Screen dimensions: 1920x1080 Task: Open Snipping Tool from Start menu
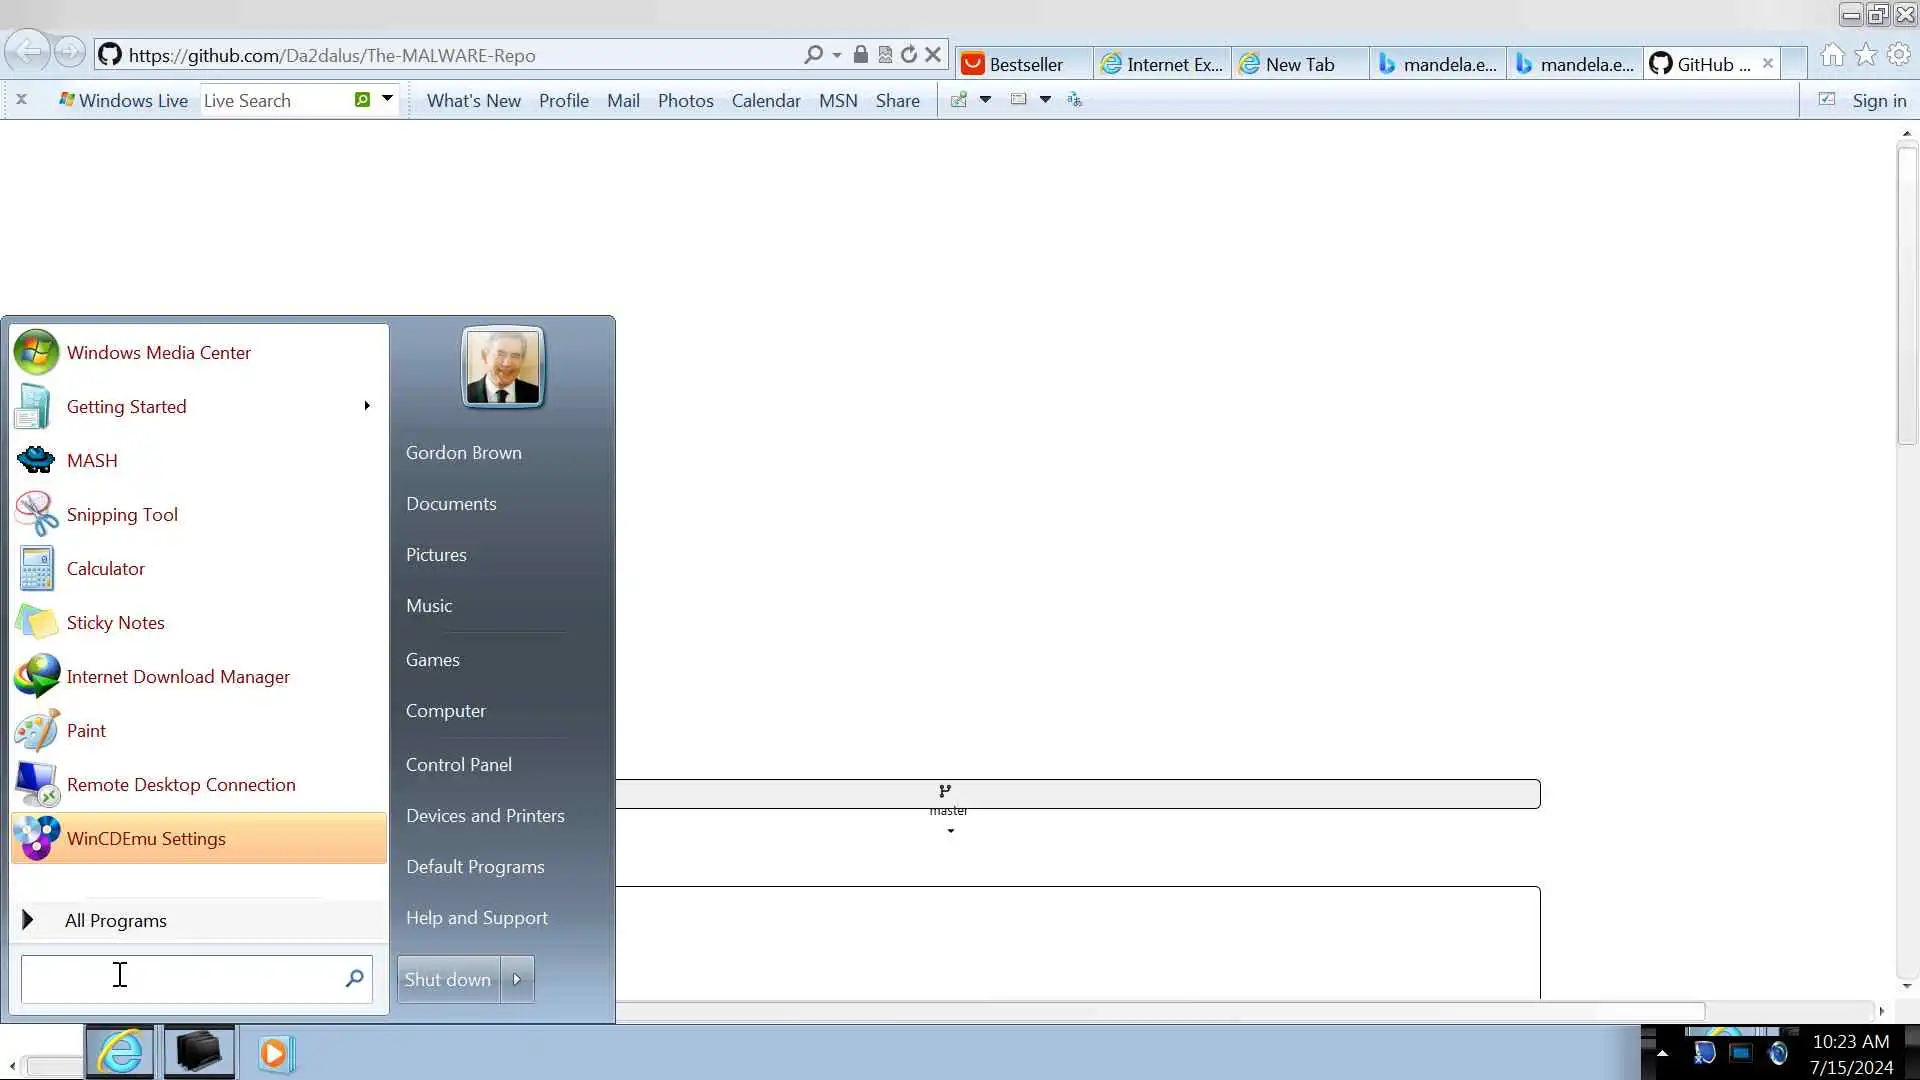(x=122, y=514)
